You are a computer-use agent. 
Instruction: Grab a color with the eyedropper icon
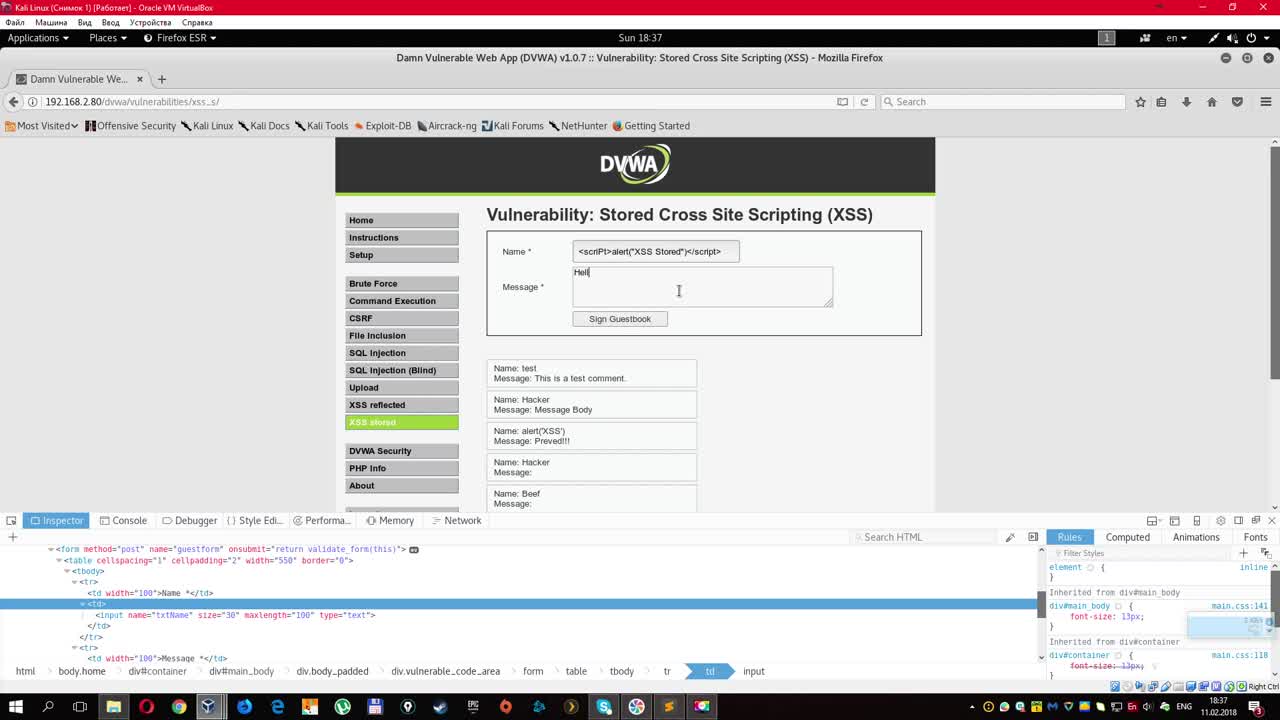(1010, 537)
